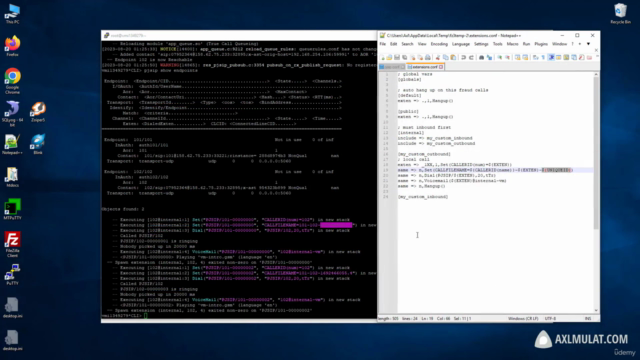The image size is (640, 360).
Task: Click the Zoom Out toolbar icon
Action: (507, 58)
